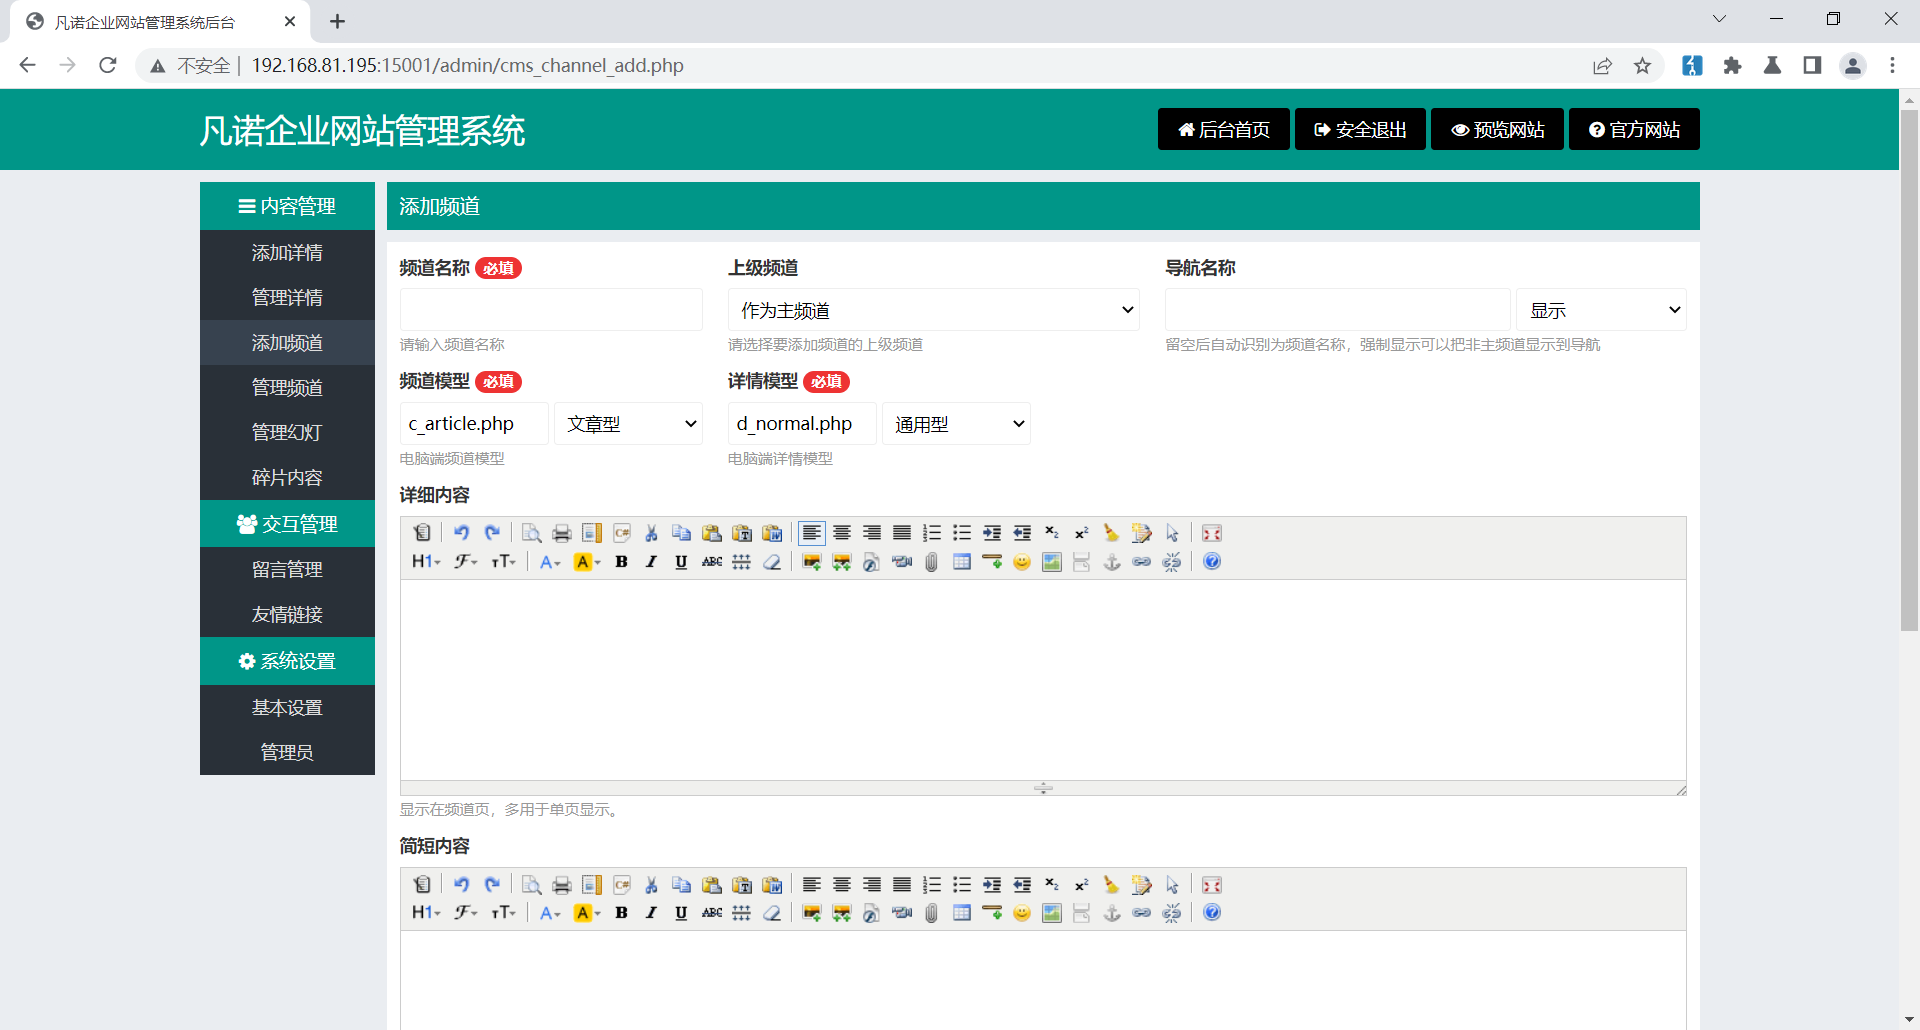Viewport: 1920px width, 1030px height.
Task: Open H1 heading dropdown in 简短内容 editor
Action: click(426, 913)
